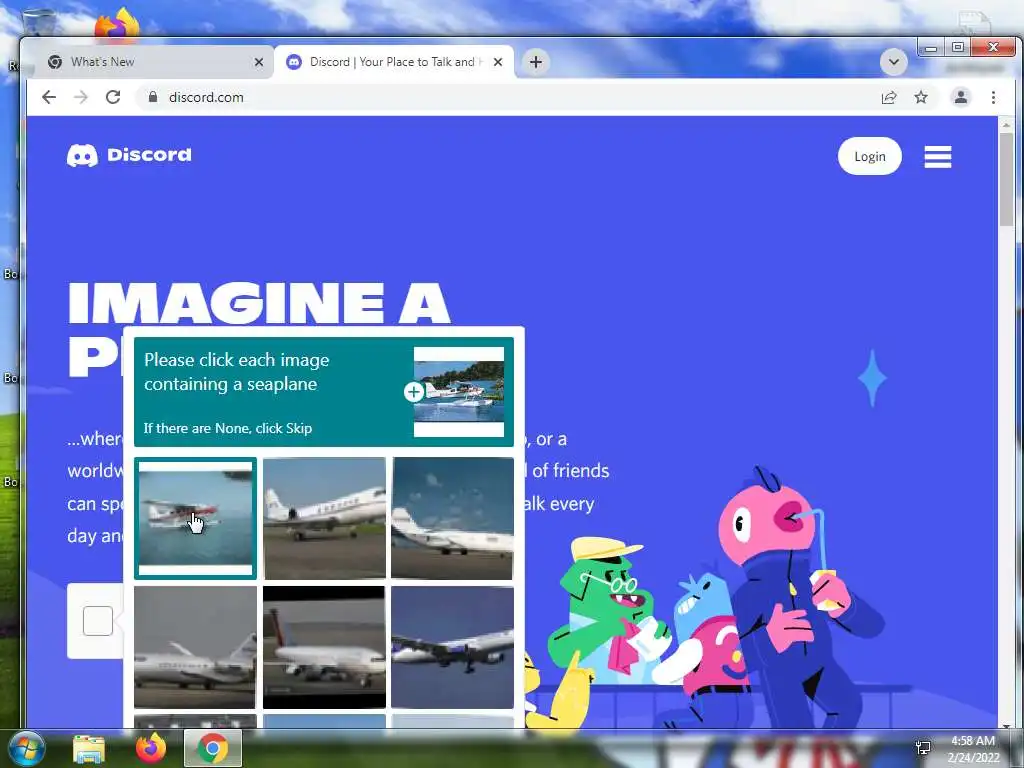Maximize the Chrome window
Image resolution: width=1024 pixels, height=768 pixels.
click(x=957, y=47)
